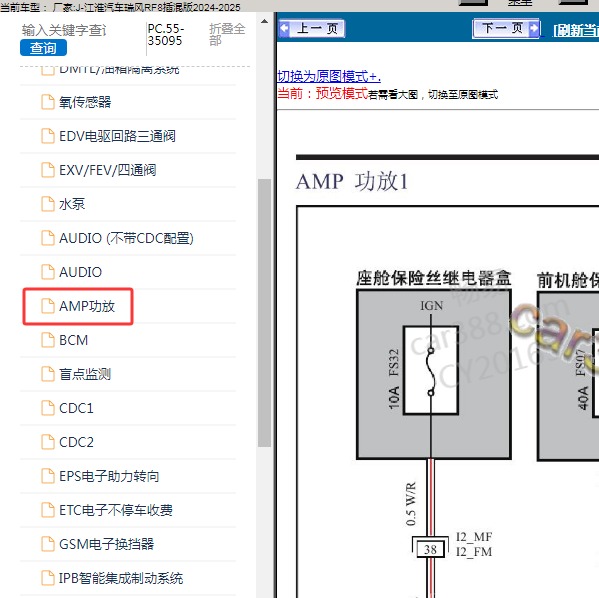This screenshot has height=598, width=599.
Task: Click the refresh current page link
Action: coord(576,30)
